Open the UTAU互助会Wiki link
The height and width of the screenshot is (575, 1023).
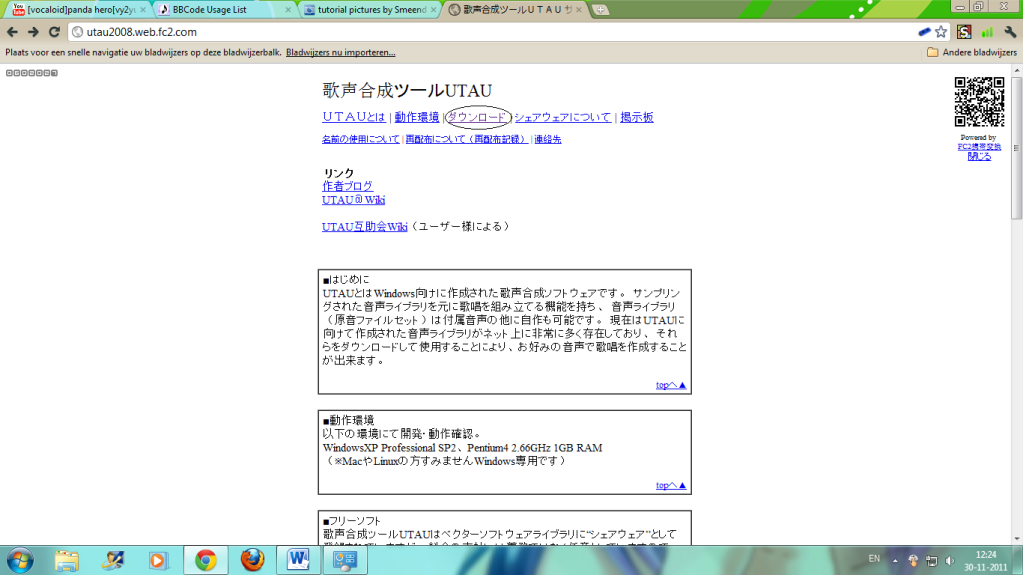point(364,226)
